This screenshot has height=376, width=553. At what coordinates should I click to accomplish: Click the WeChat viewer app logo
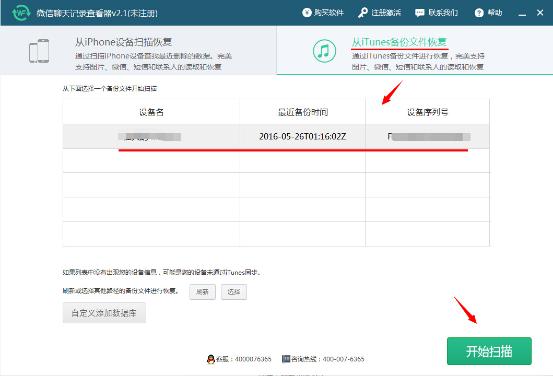[21, 13]
